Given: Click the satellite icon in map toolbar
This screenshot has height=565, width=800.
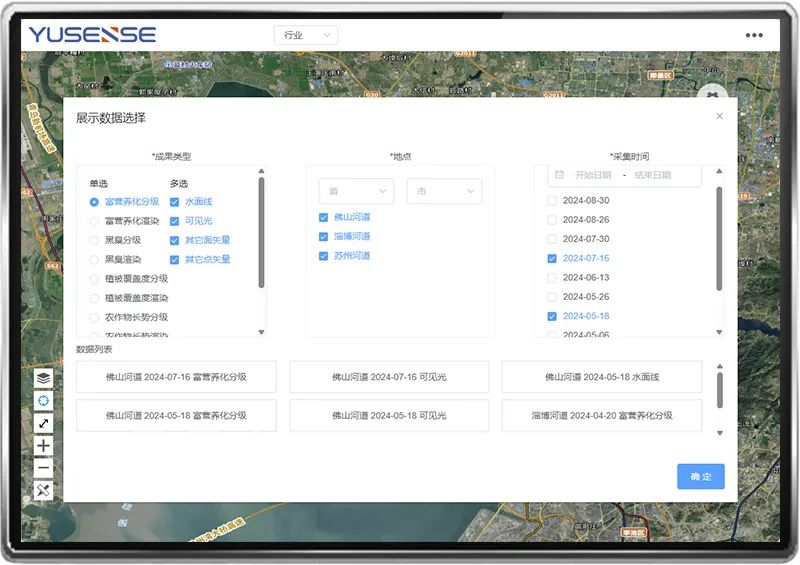Looking at the screenshot, I should [43, 490].
